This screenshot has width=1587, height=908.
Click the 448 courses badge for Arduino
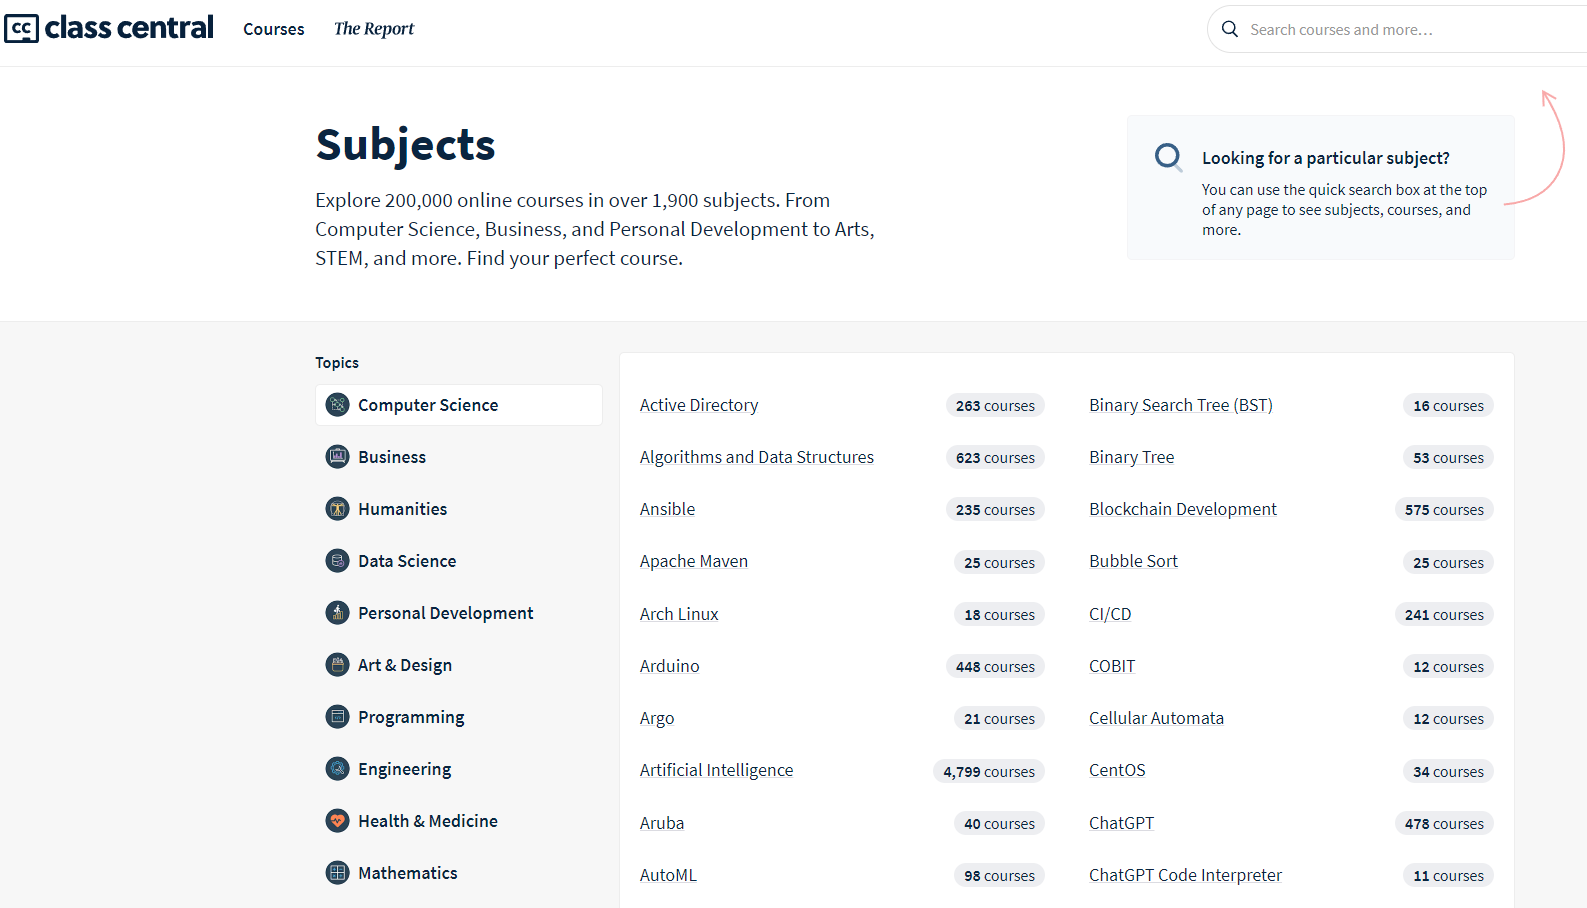995,667
